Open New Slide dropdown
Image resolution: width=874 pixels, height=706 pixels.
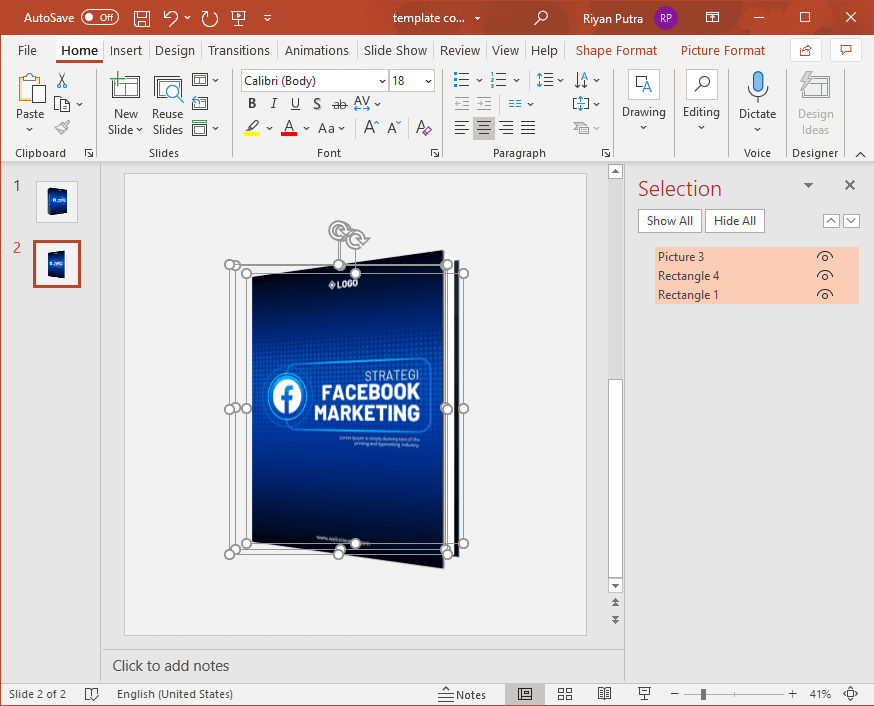125,130
